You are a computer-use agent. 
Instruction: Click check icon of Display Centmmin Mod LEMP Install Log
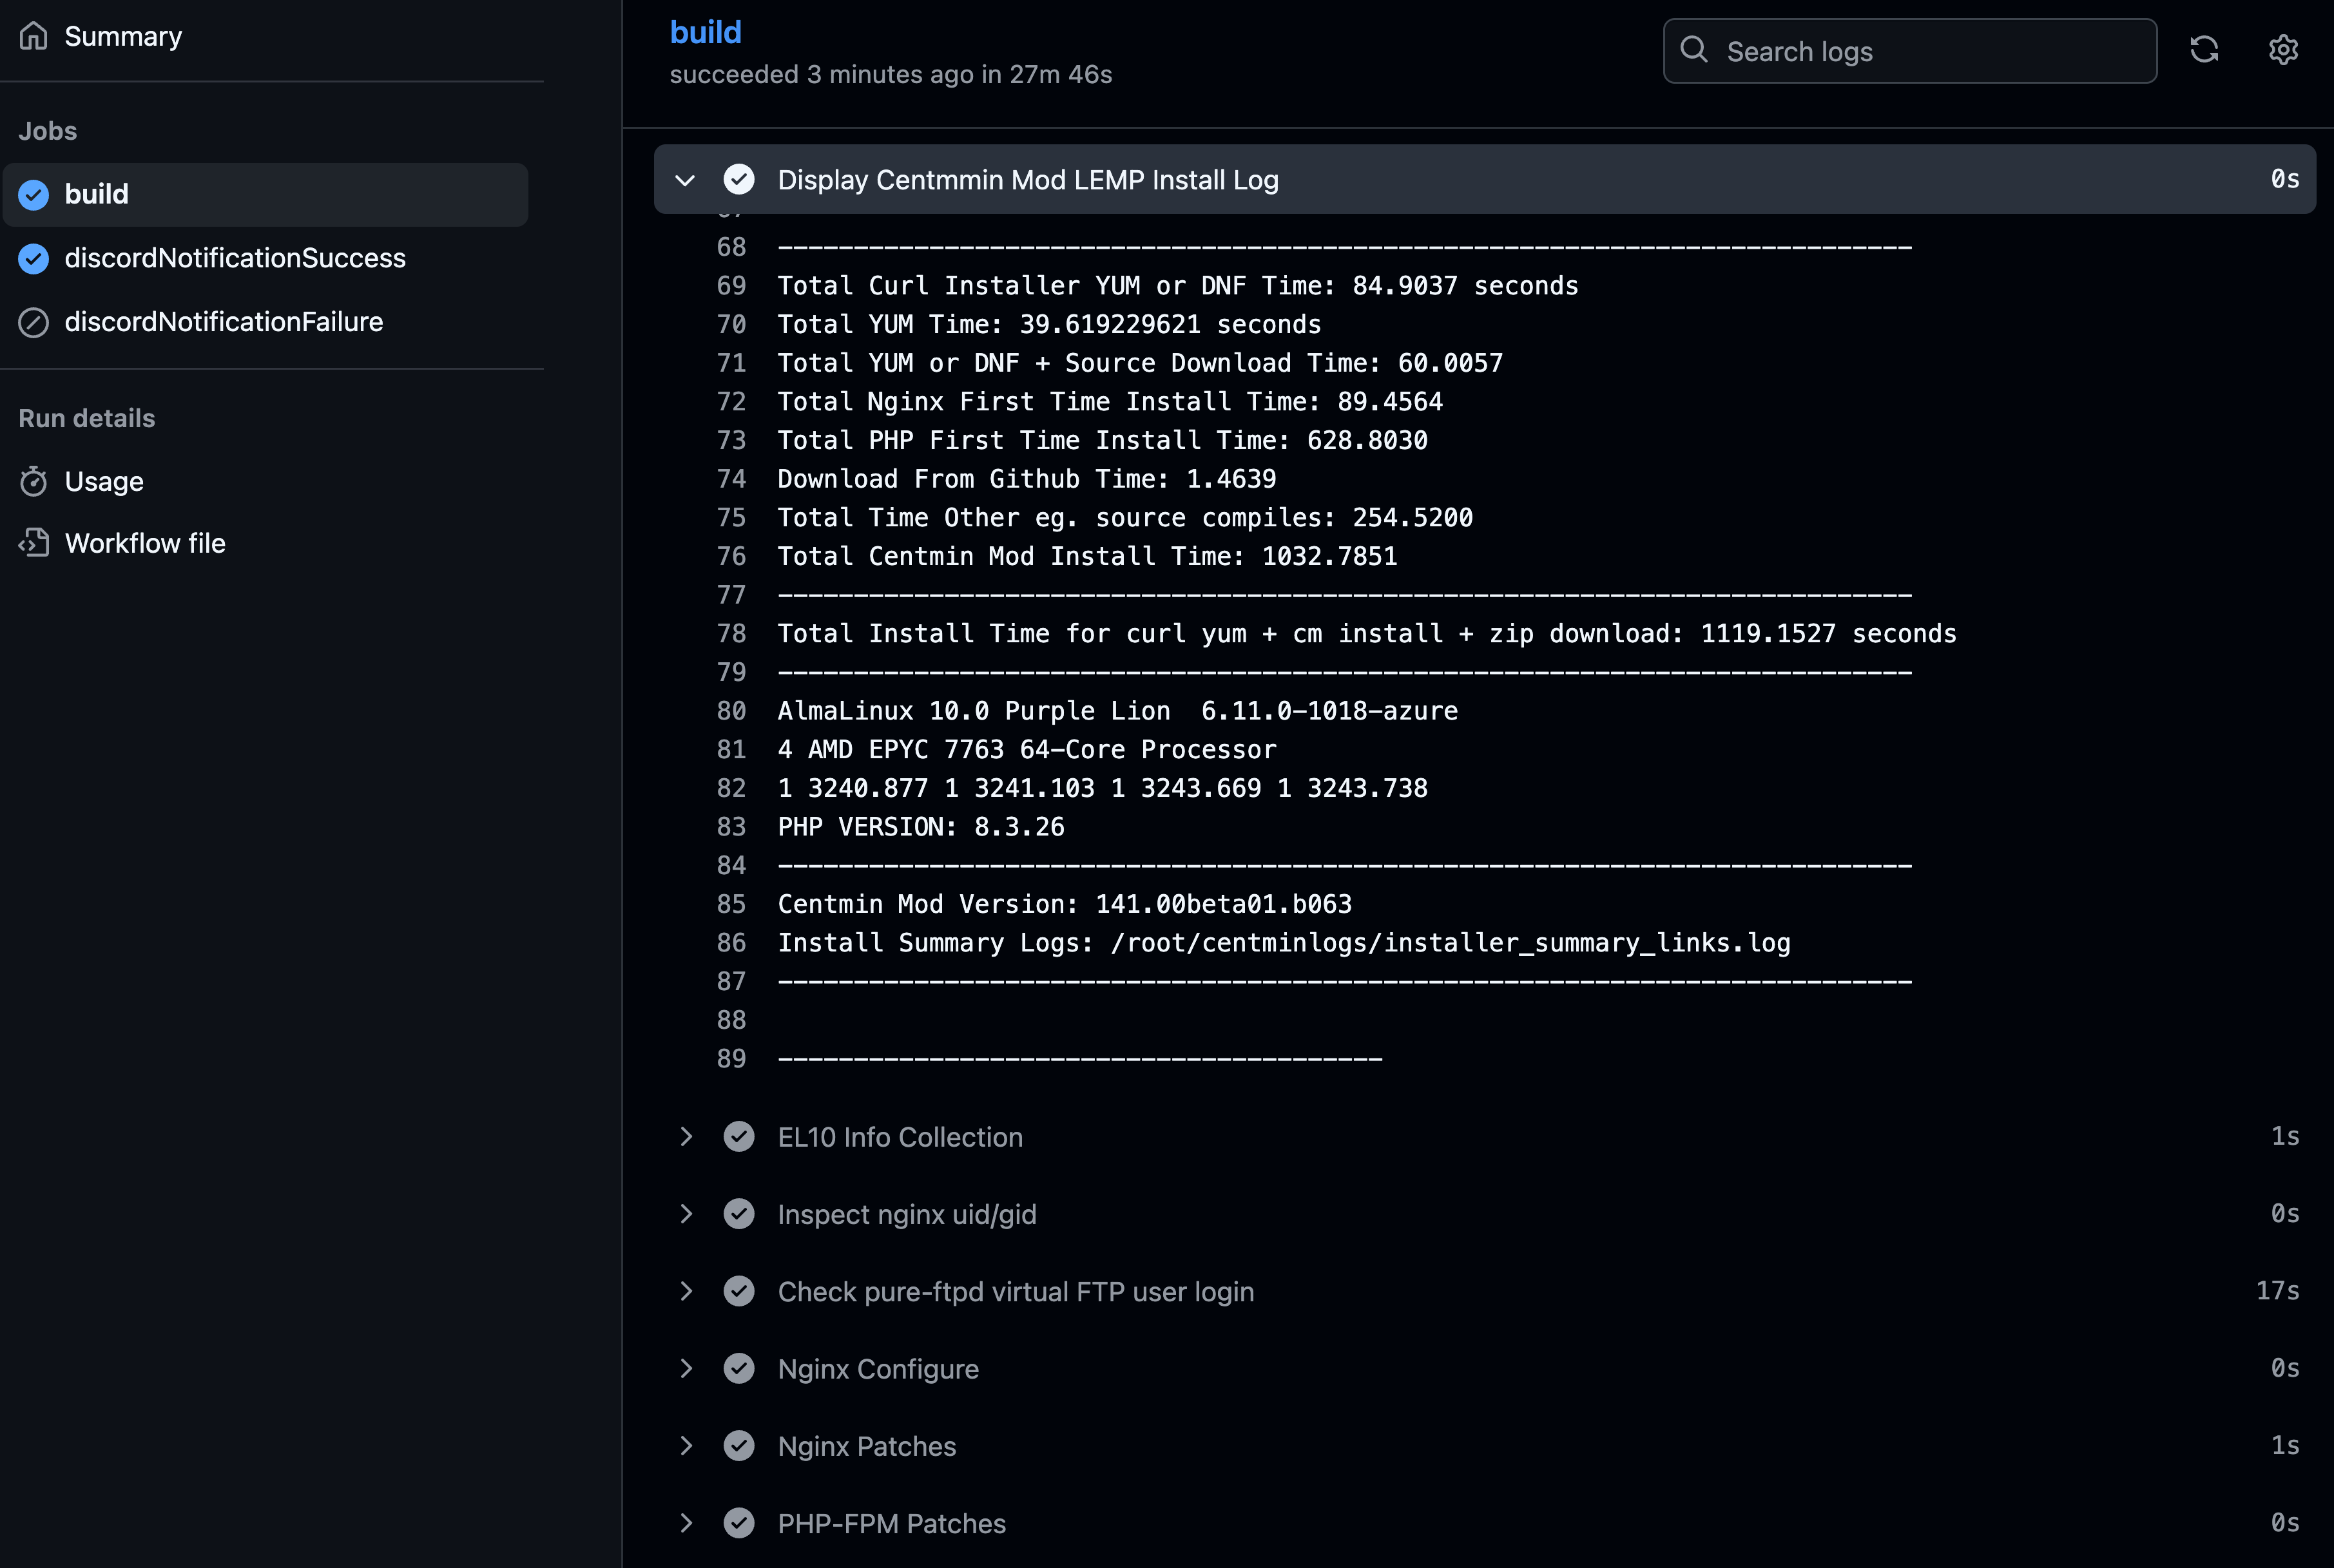pos(739,179)
